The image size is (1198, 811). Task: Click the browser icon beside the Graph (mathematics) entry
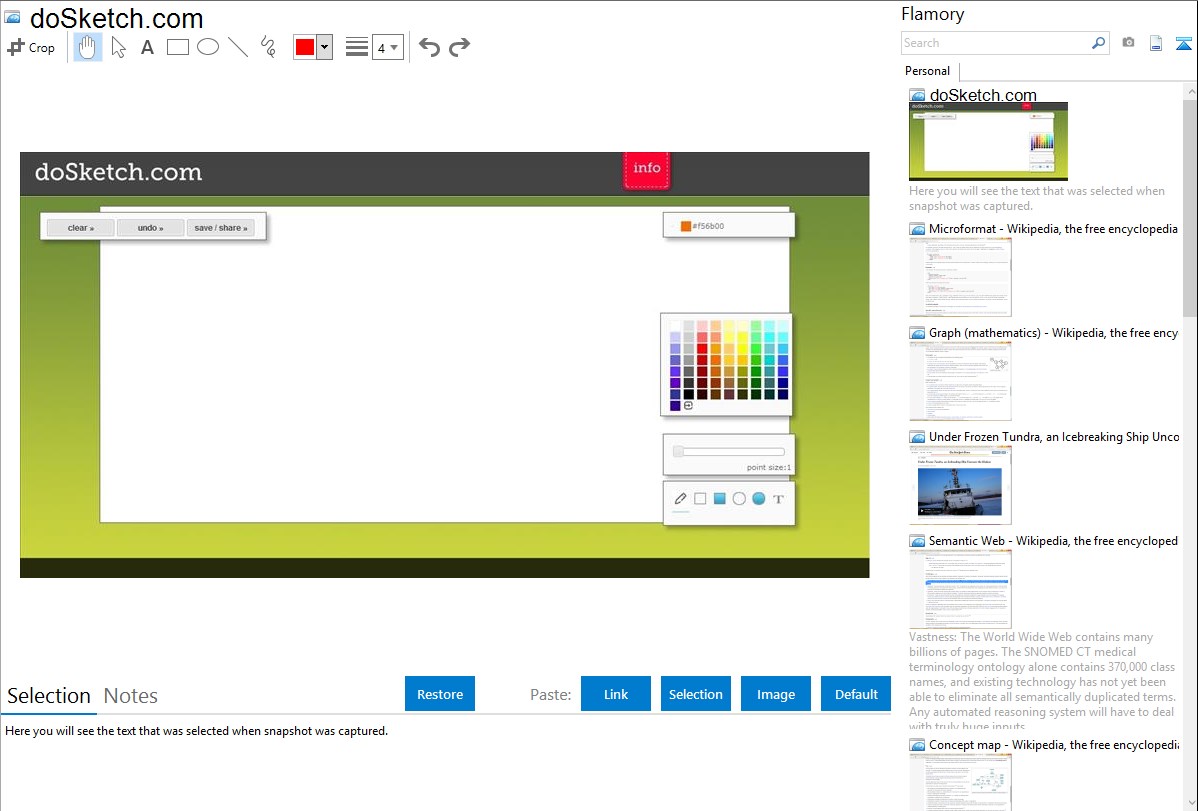(917, 333)
